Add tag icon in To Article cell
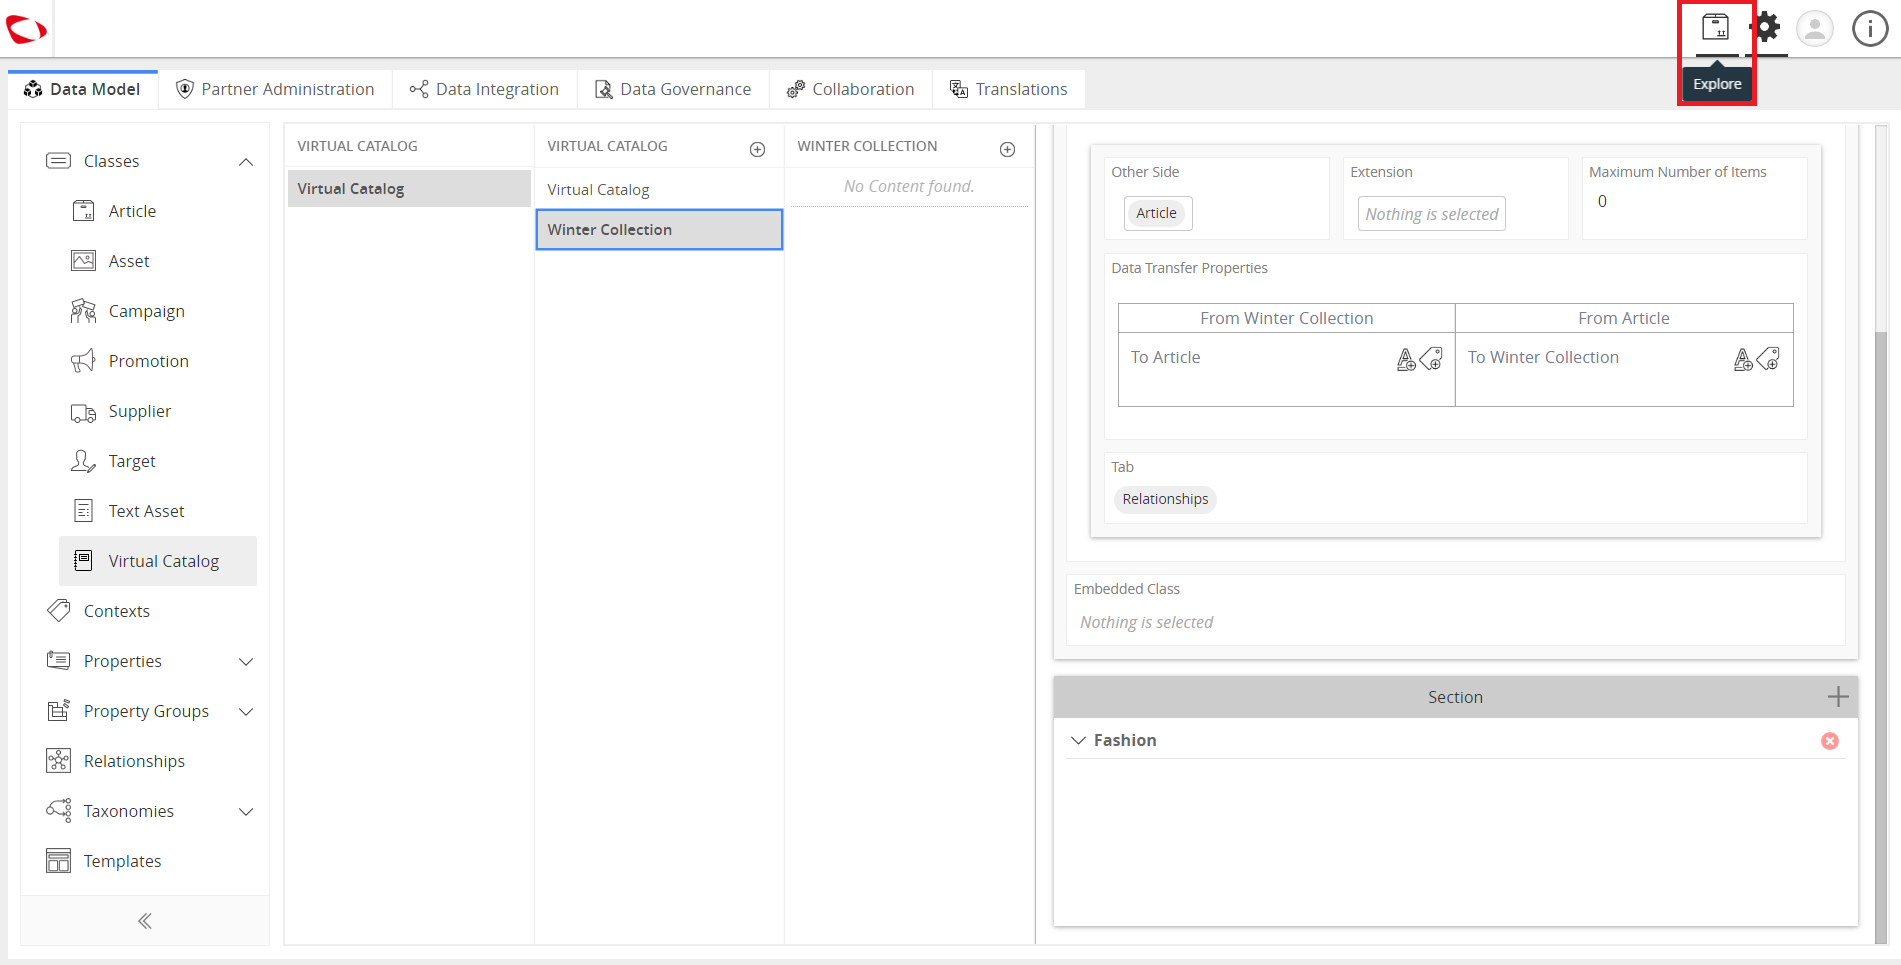 1431,358
